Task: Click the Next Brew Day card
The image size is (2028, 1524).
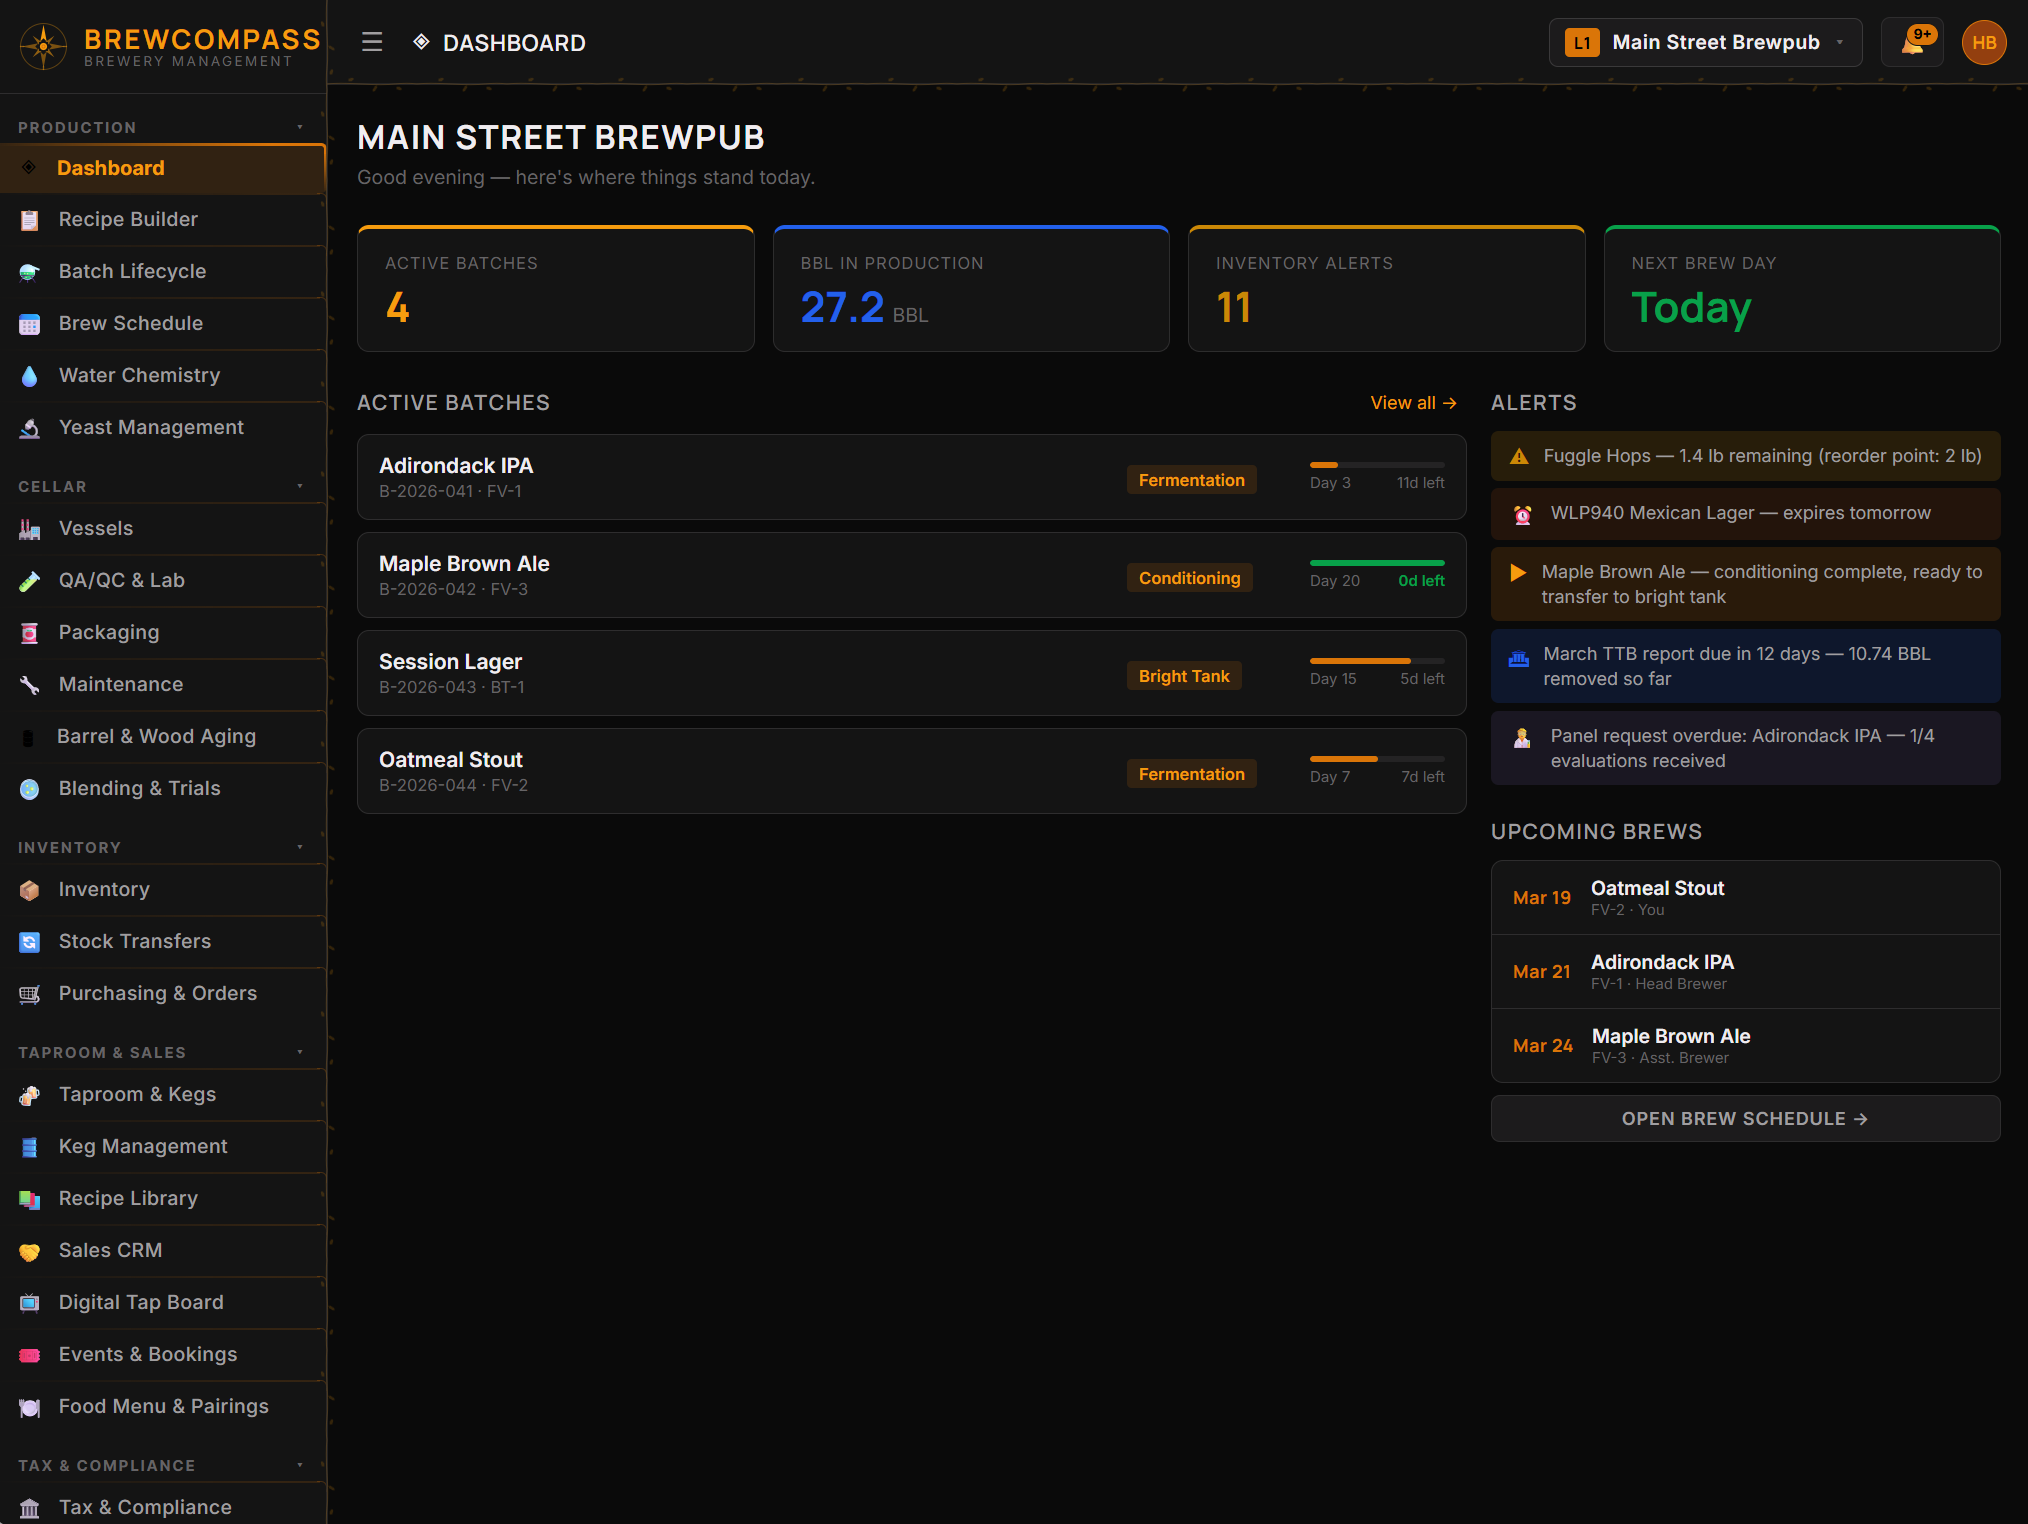Action: (x=1802, y=289)
